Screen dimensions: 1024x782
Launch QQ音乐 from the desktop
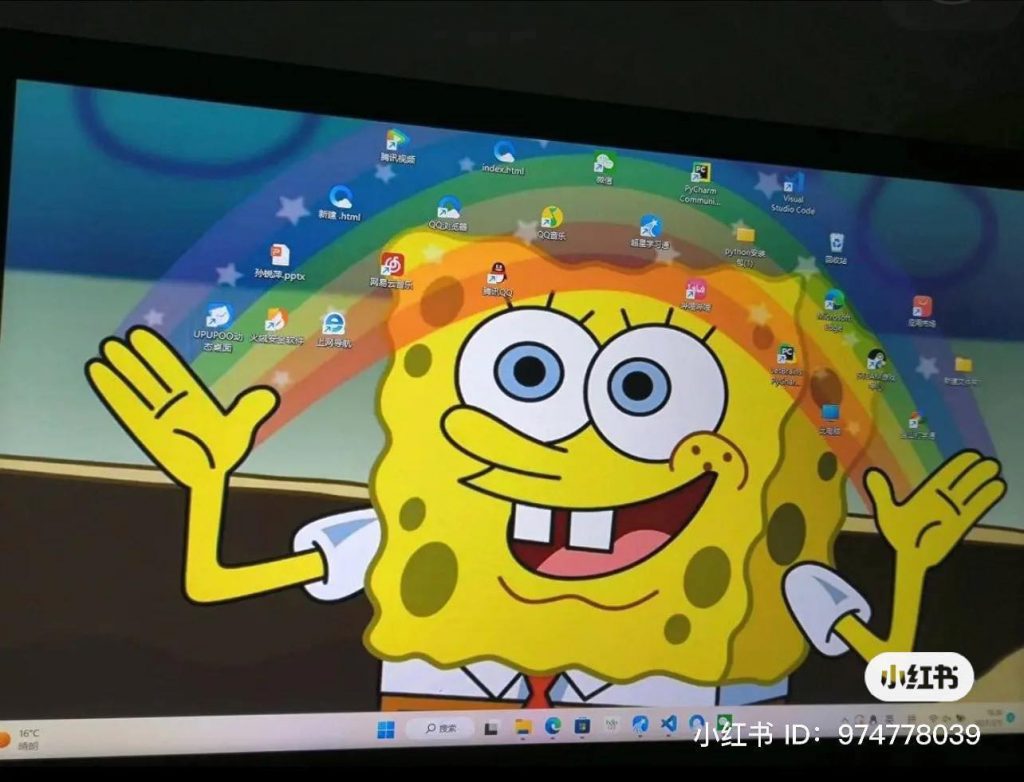[x=551, y=218]
